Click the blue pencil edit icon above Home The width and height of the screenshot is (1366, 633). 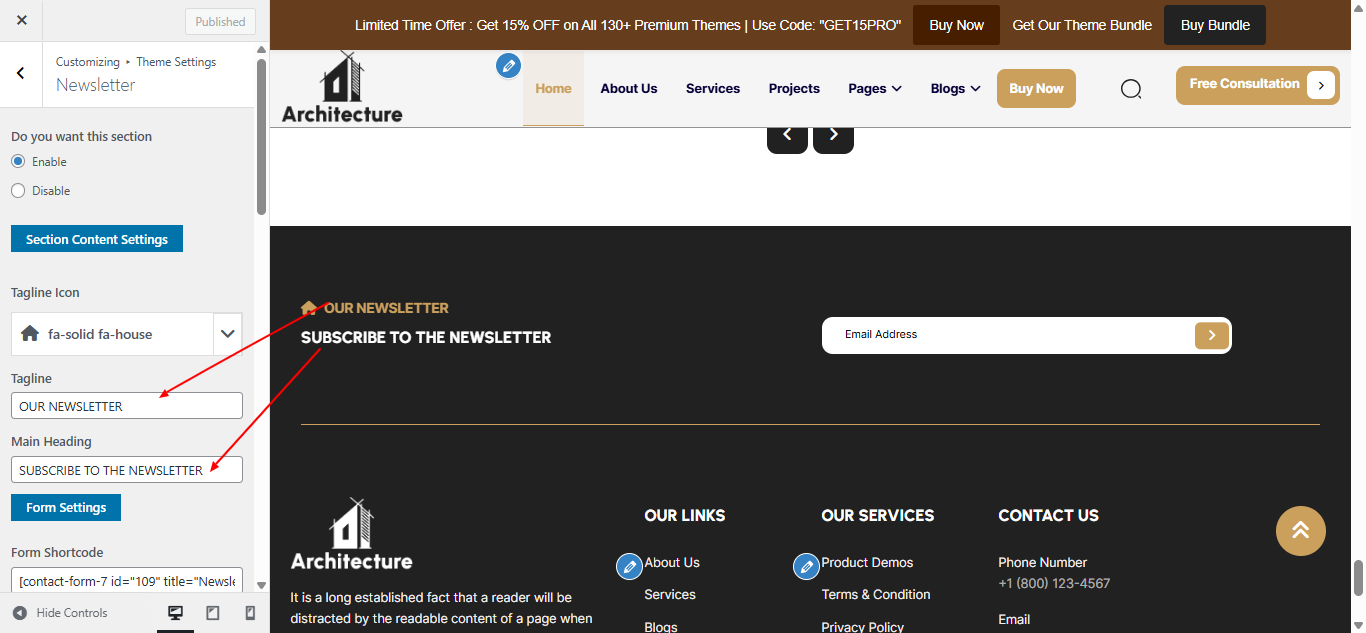click(508, 65)
